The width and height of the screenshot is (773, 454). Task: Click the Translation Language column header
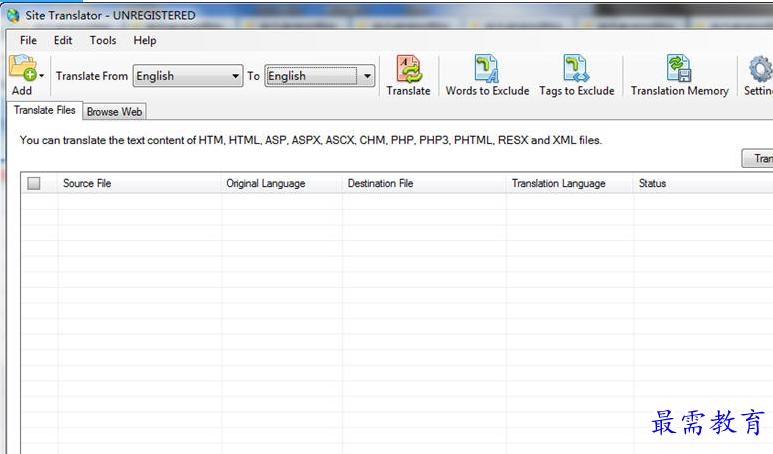[570, 183]
